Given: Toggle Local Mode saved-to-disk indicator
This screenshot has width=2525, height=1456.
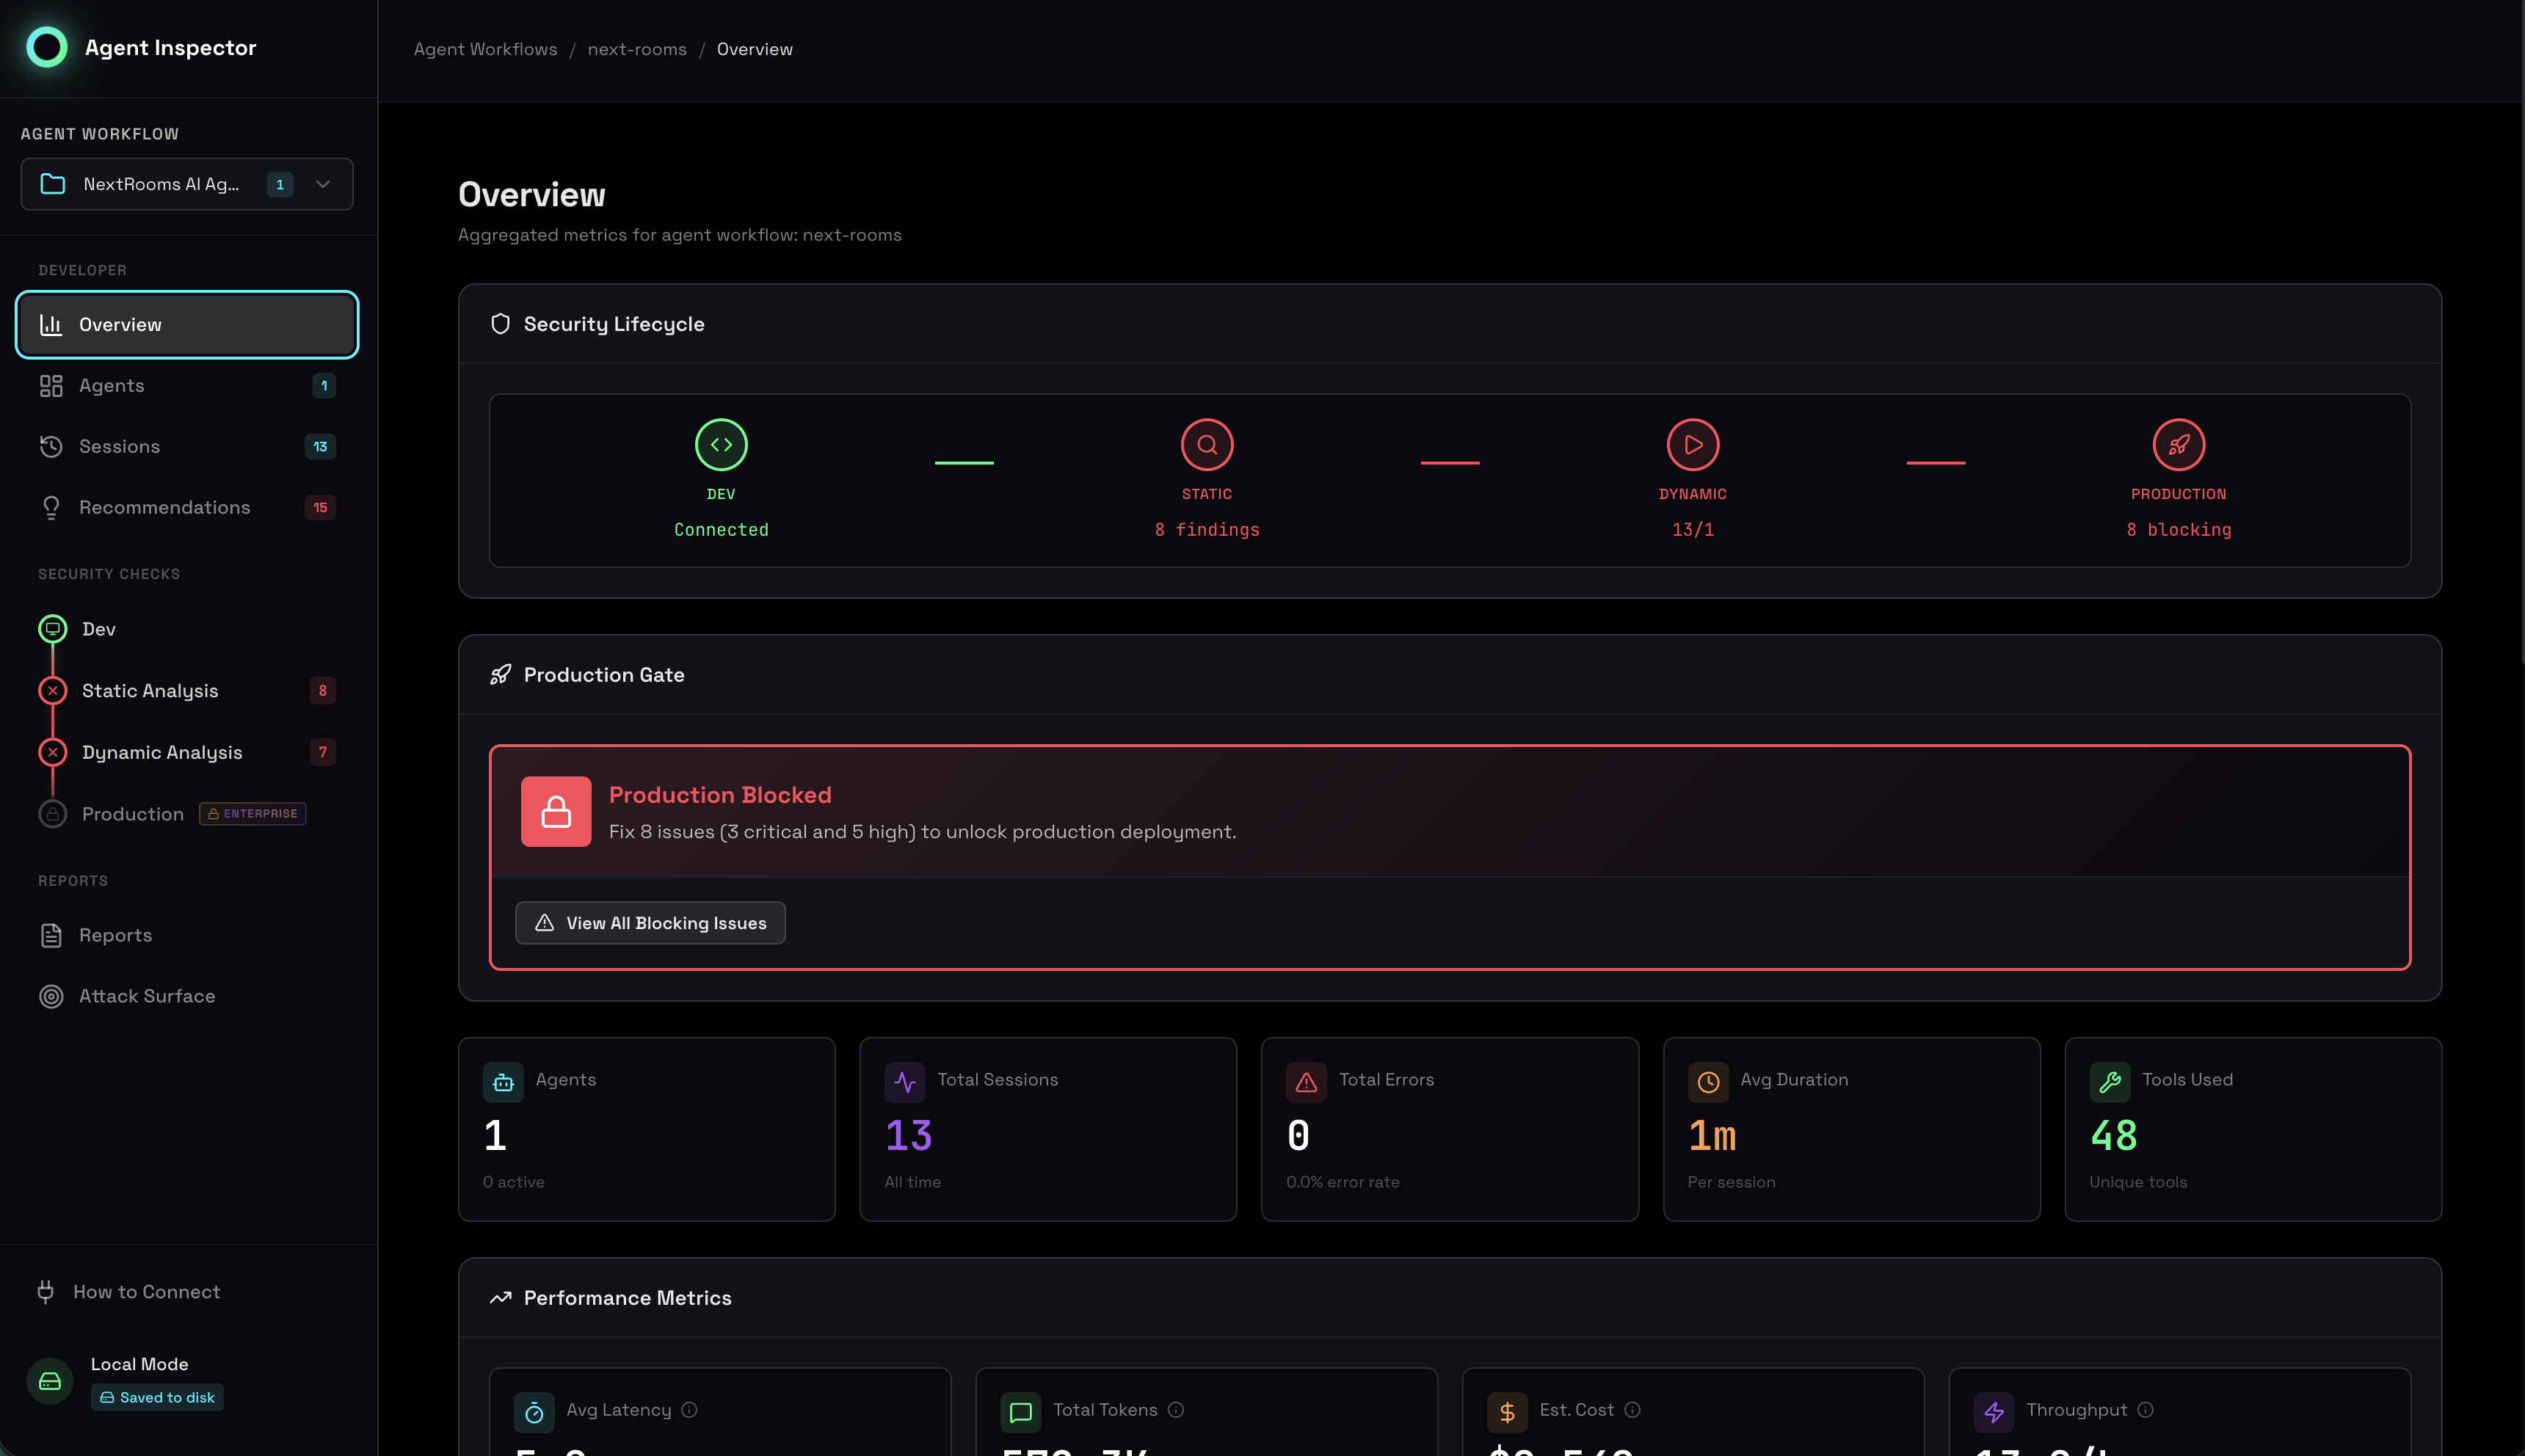Looking at the screenshot, I should (x=156, y=1397).
